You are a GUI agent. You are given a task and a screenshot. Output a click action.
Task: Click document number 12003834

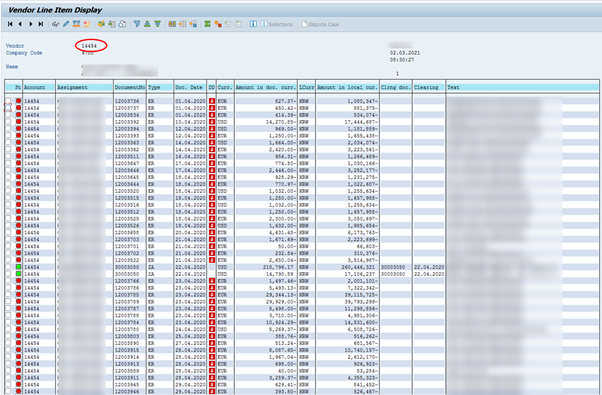(127, 115)
